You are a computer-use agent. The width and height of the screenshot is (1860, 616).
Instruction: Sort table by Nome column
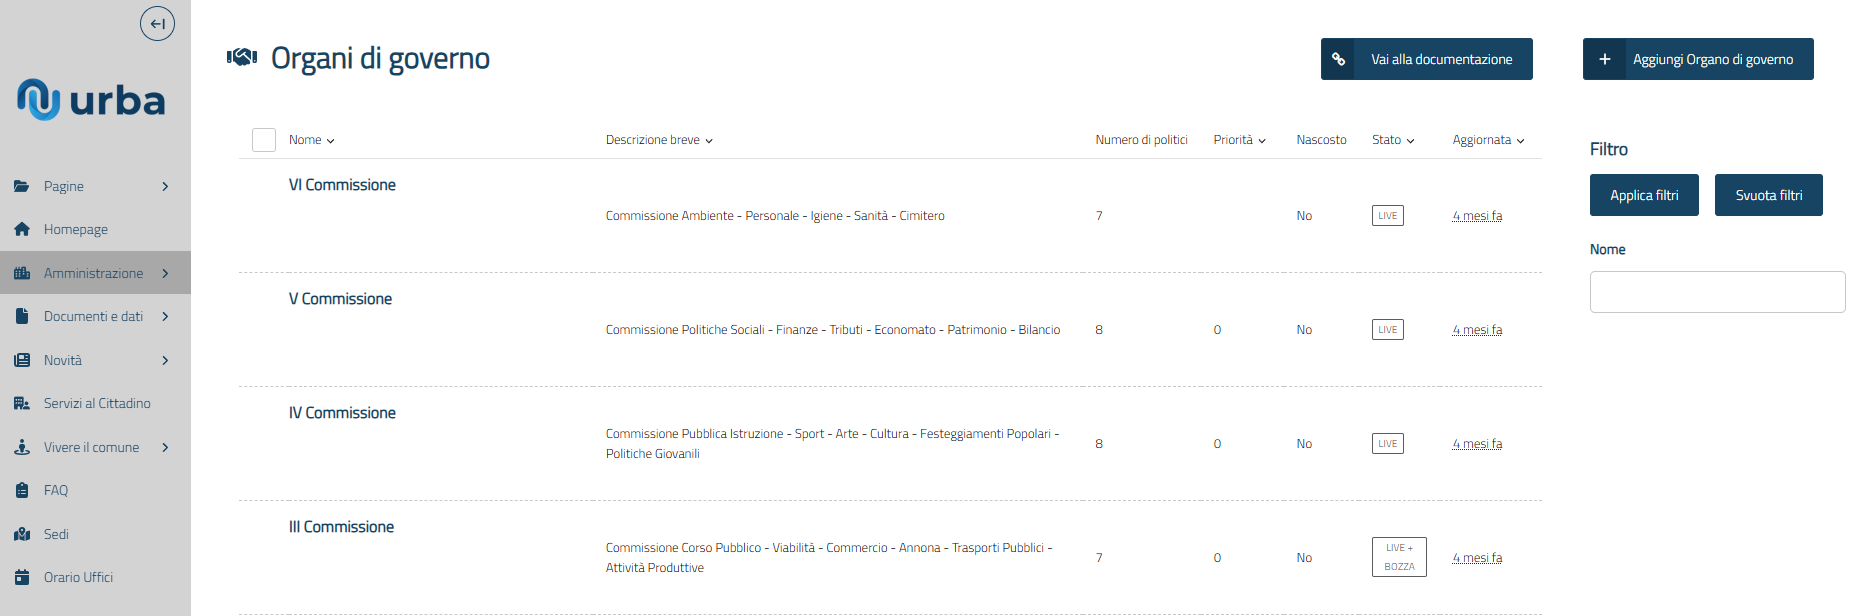click(x=311, y=140)
